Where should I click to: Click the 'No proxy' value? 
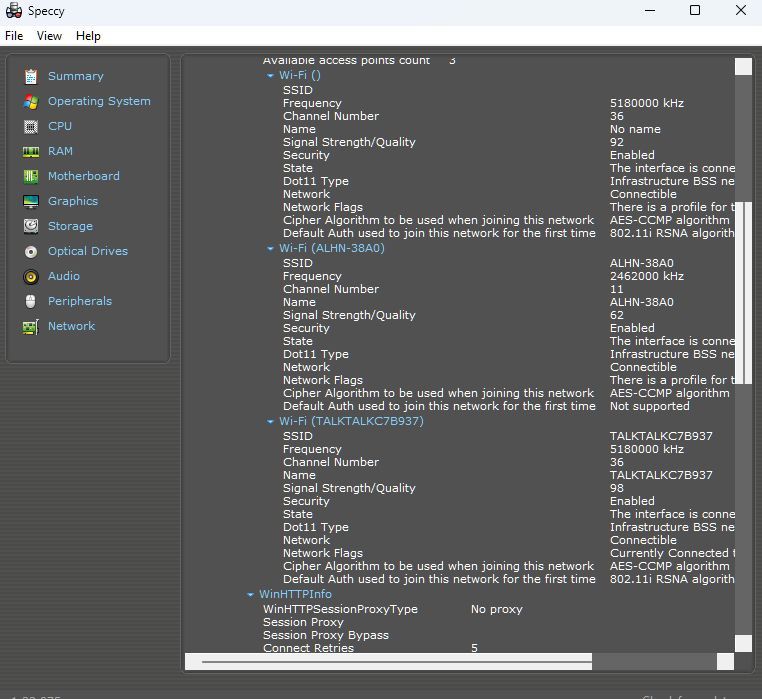497,609
